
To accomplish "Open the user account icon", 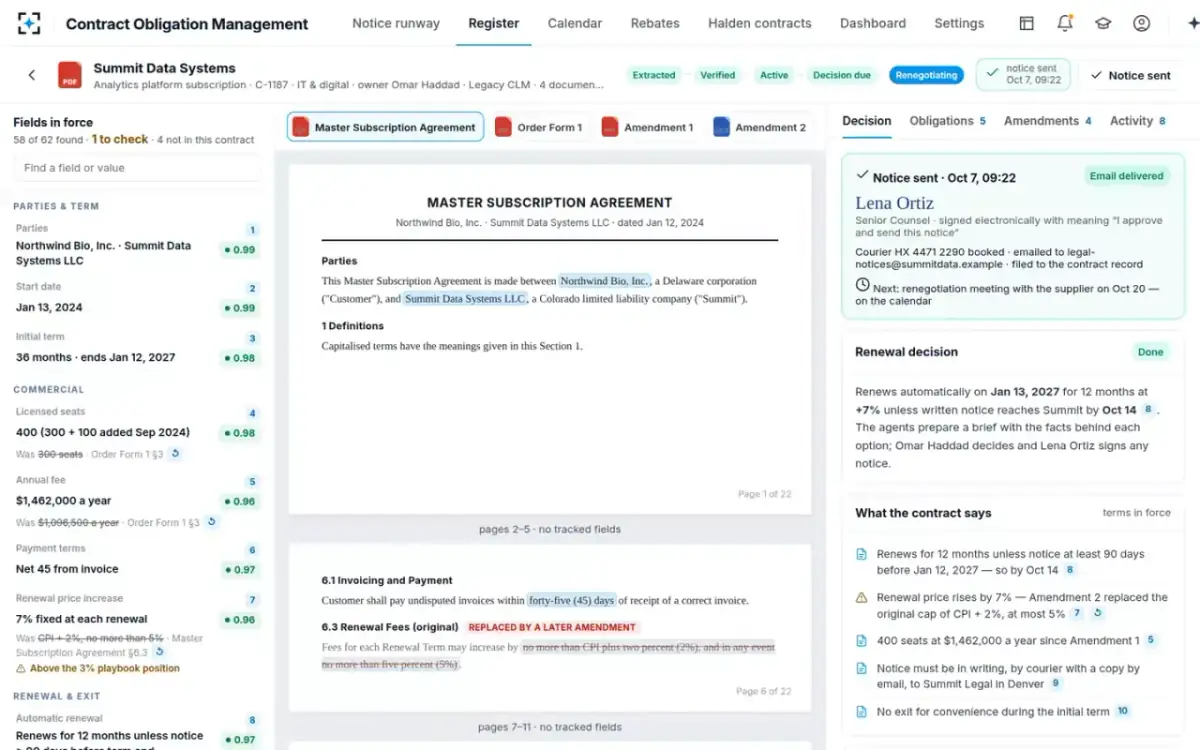I will [x=1141, y=23].
